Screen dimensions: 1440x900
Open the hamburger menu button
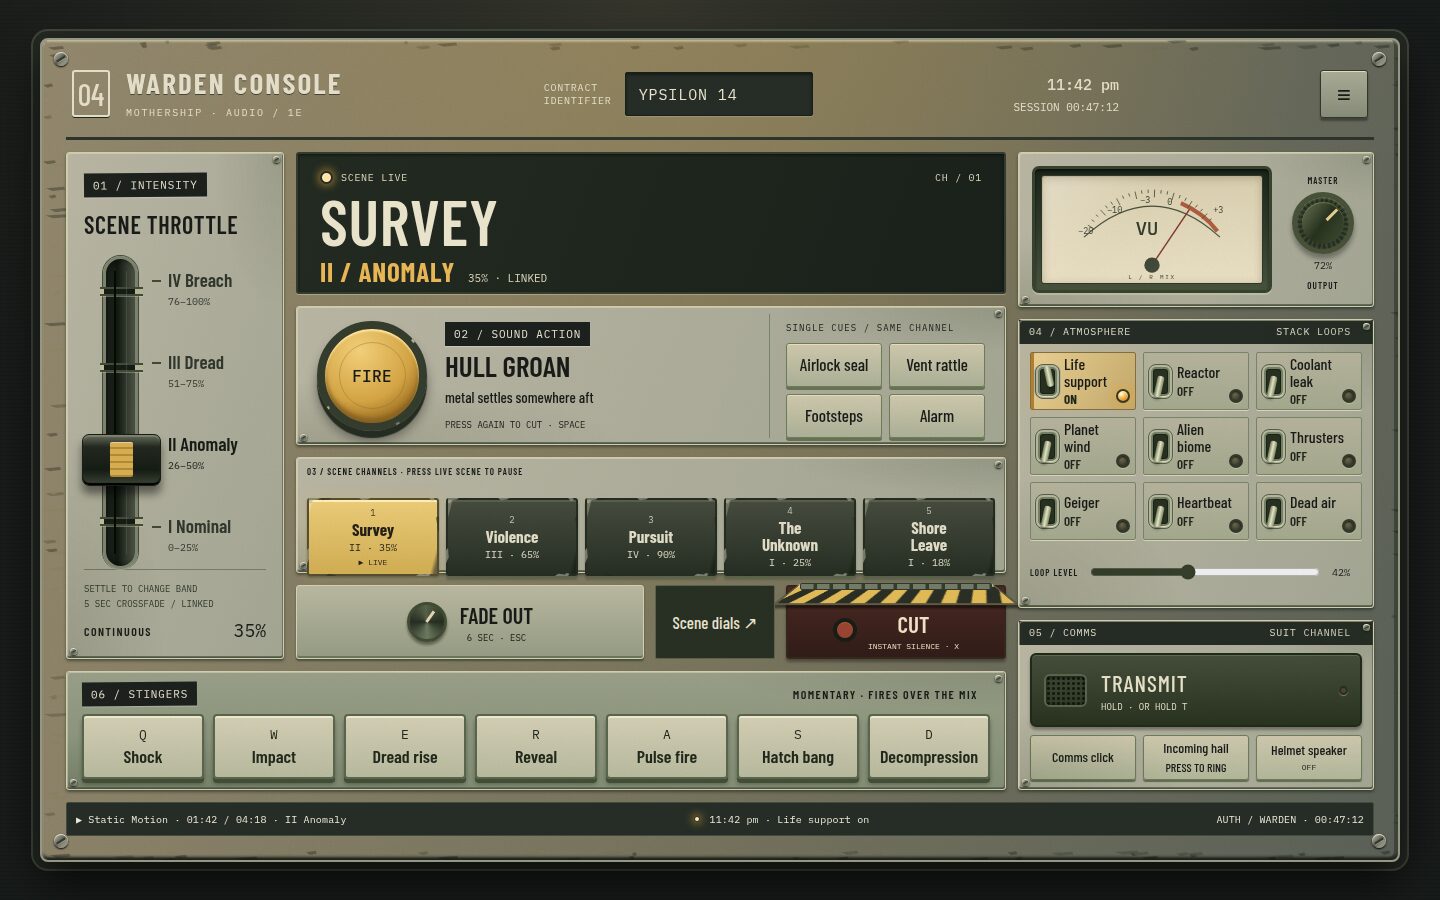click(1343, 95)
